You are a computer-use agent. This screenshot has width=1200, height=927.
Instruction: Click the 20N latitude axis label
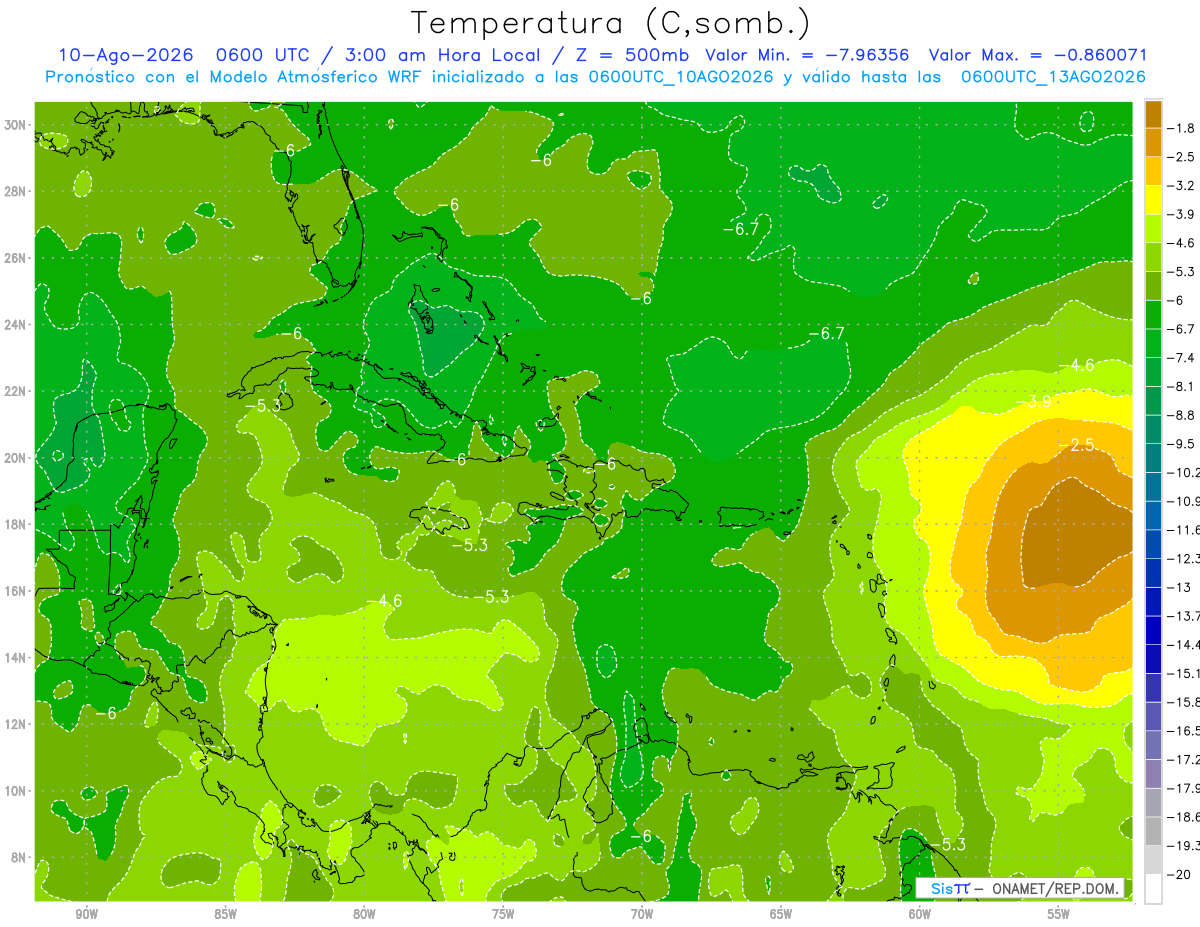14,458
